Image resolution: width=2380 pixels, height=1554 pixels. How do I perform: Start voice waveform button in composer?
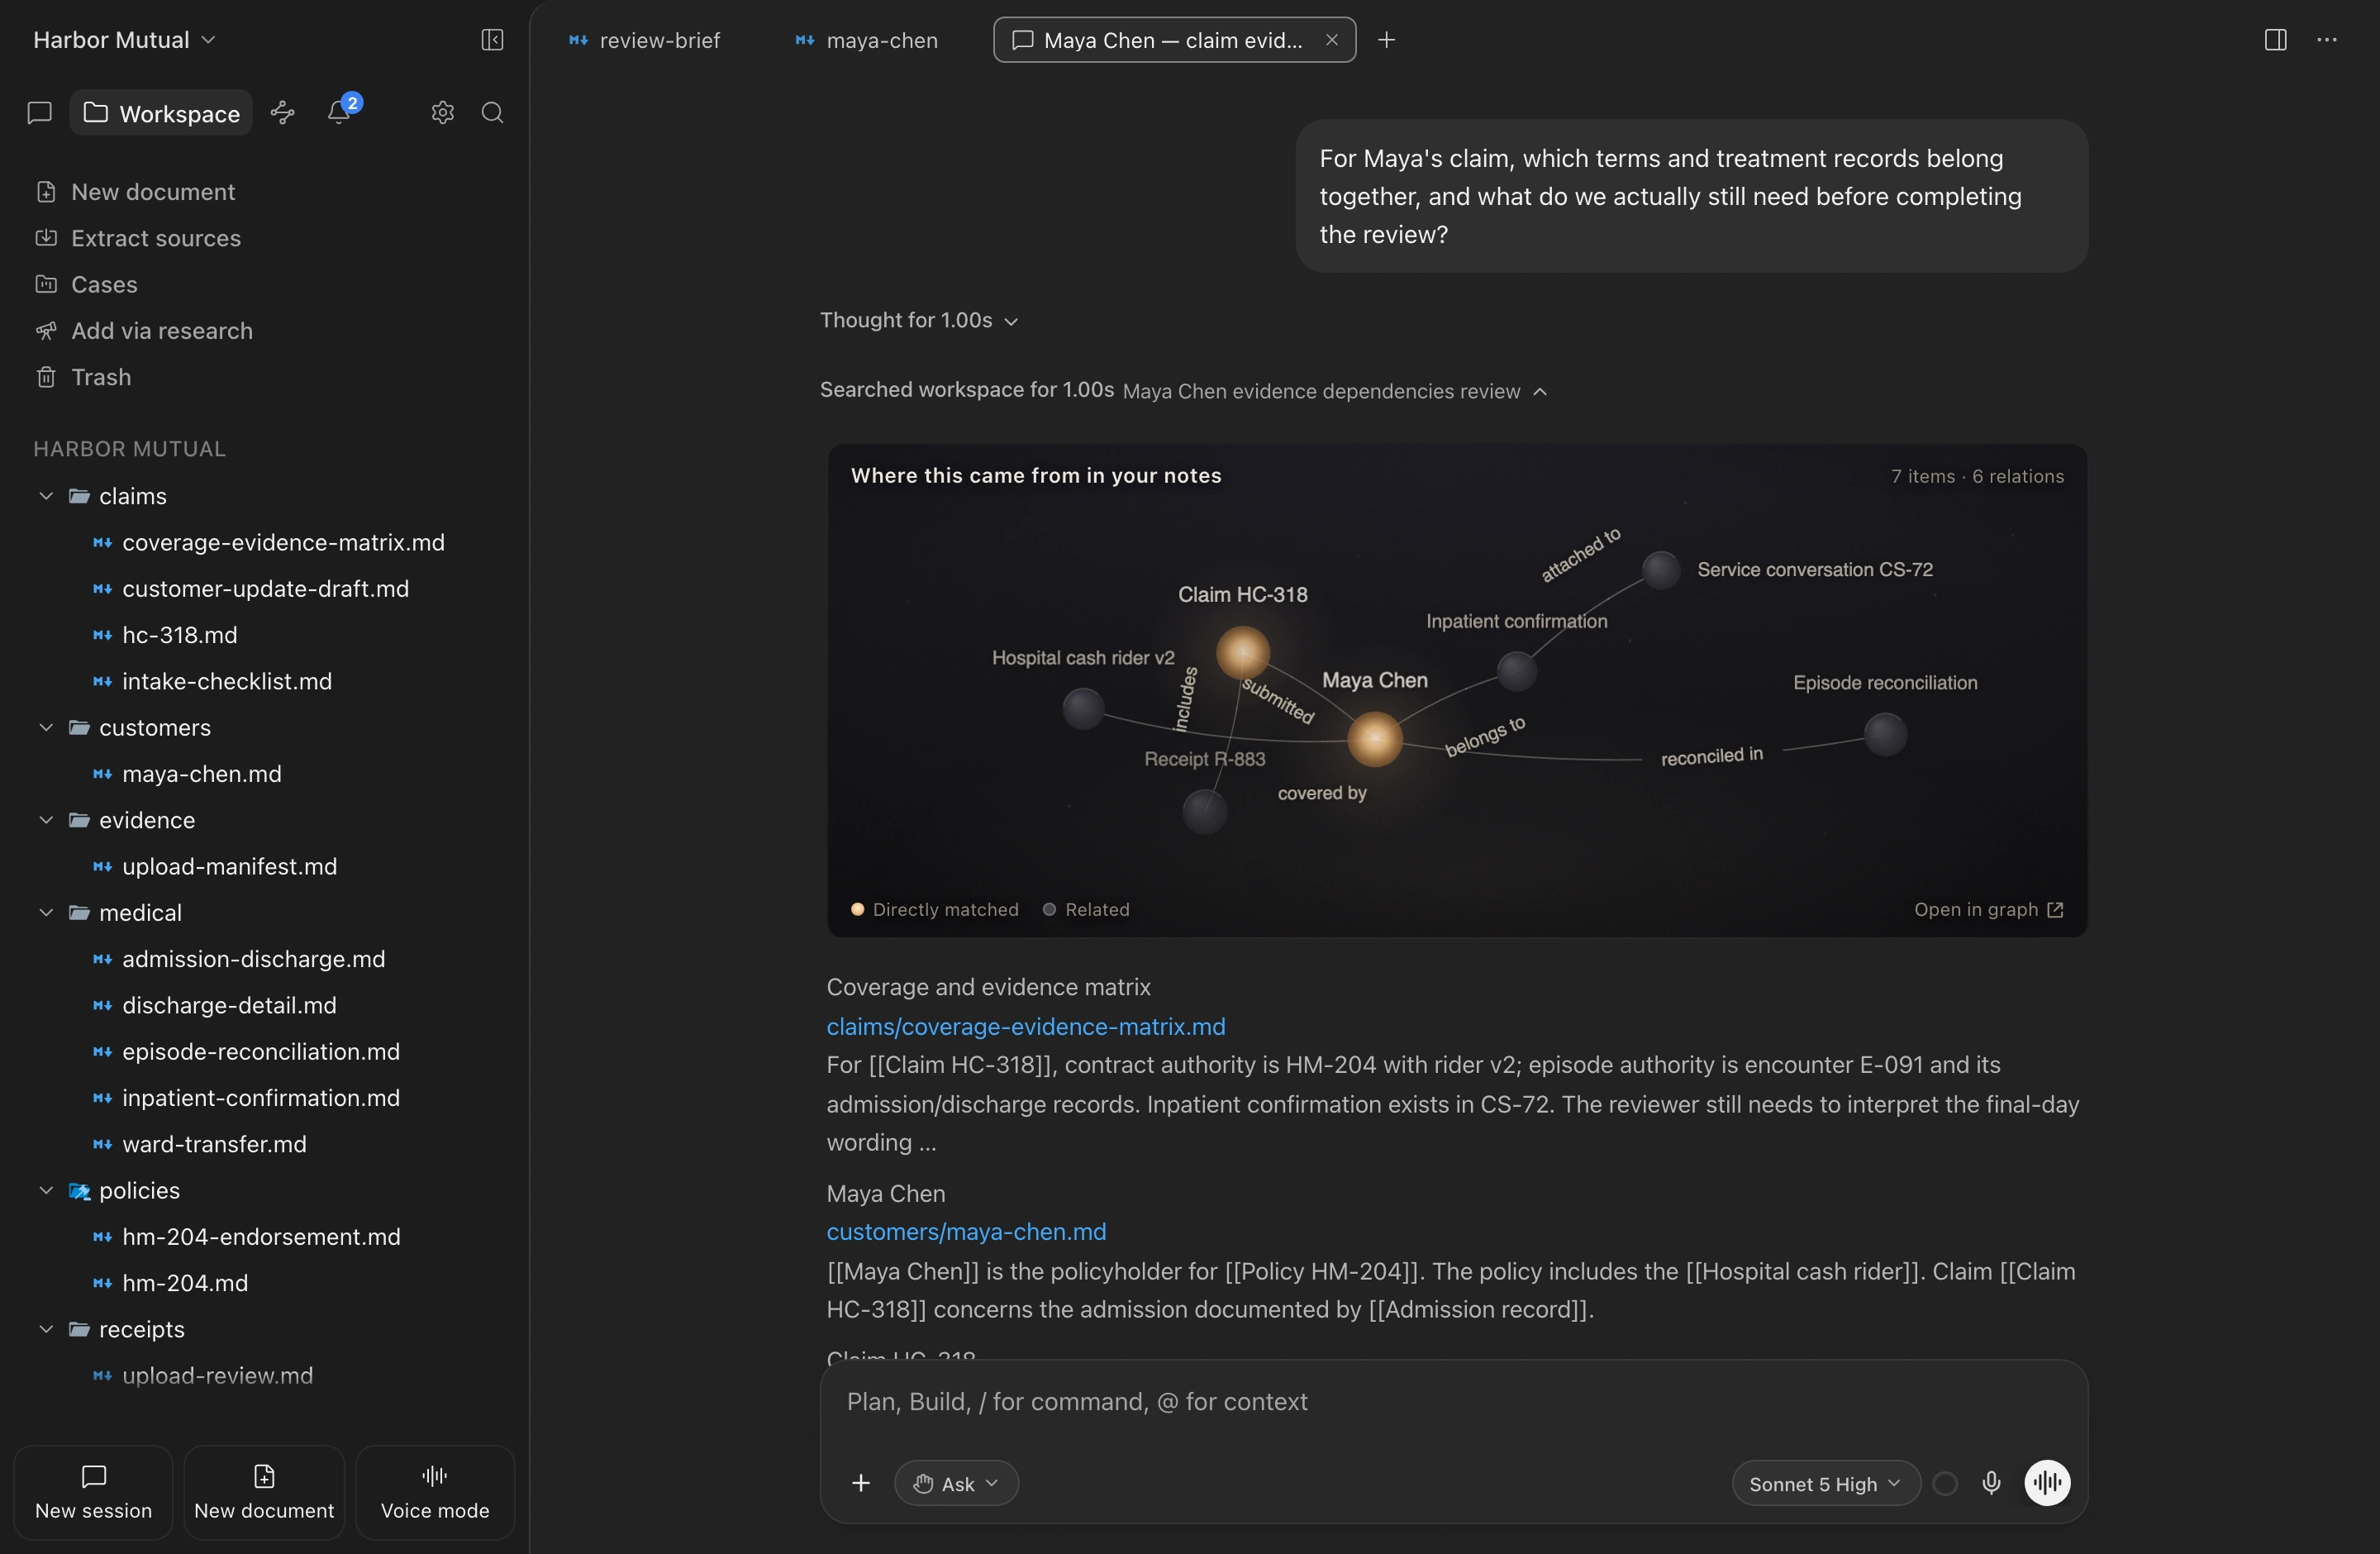(2047, 1482)
